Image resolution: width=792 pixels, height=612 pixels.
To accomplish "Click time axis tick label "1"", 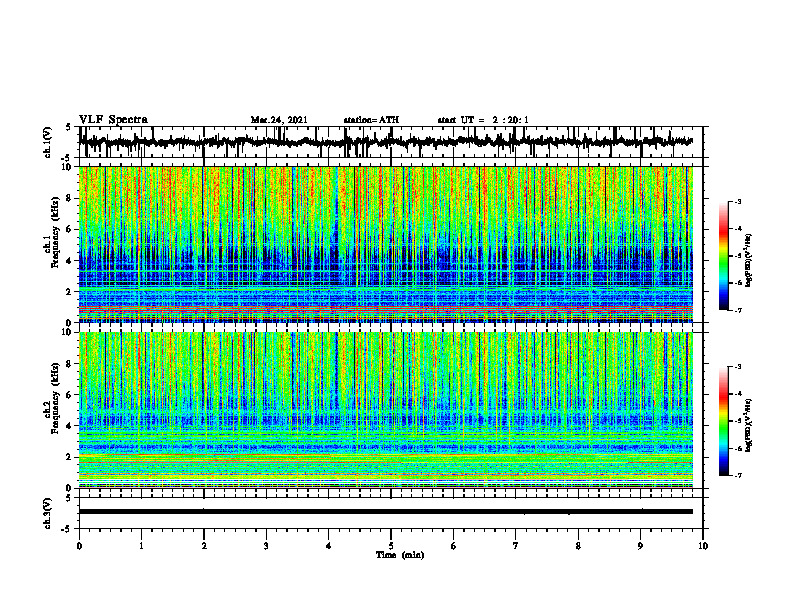I will (141, 546).
